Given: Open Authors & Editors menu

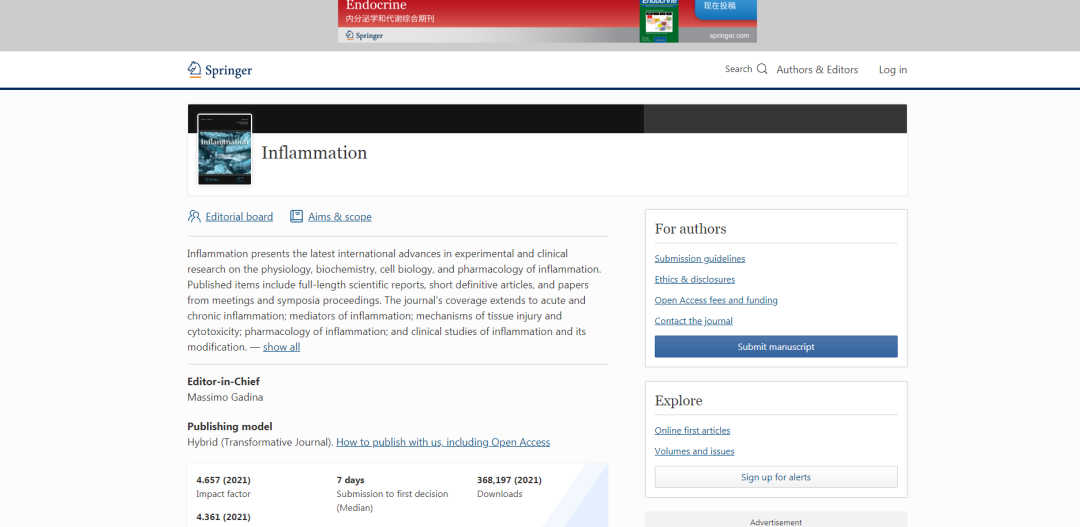Looking at the screenshot, I should pyautogui.click(x=817, y=70).
